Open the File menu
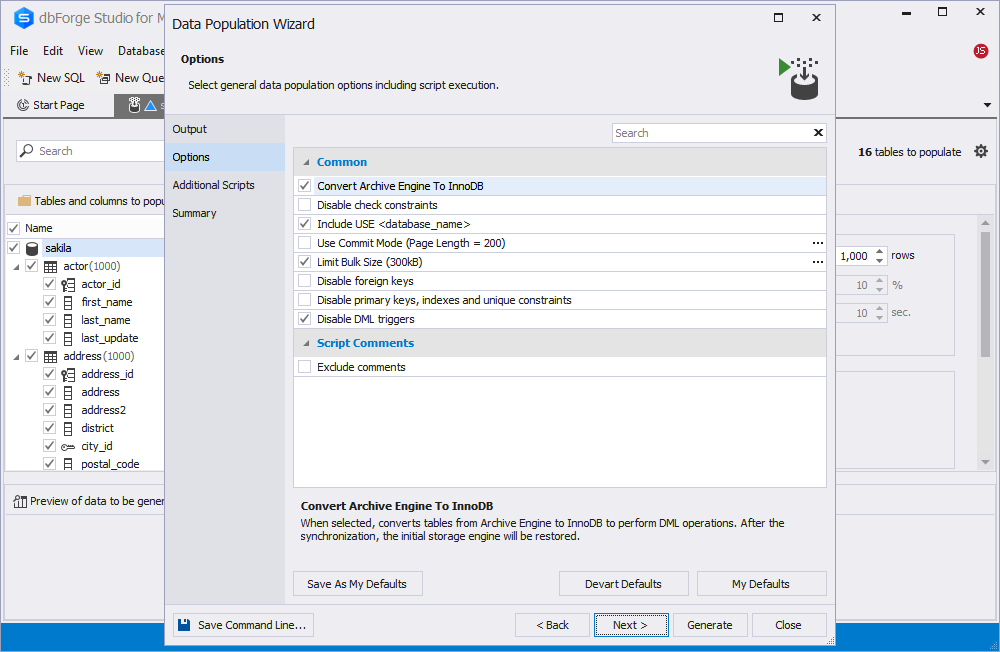1000x652 pixels. (x=19, y=51)
